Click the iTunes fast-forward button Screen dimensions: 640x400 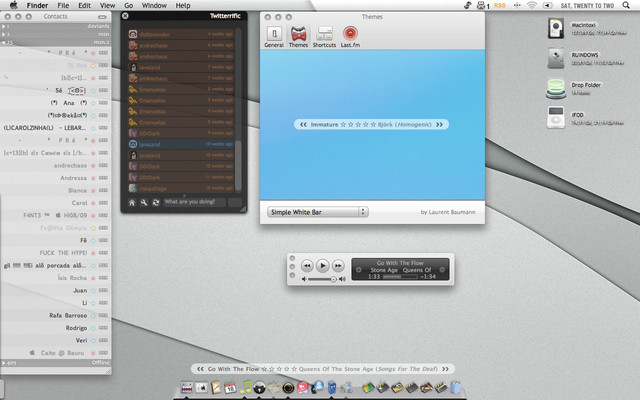[339, 266]
